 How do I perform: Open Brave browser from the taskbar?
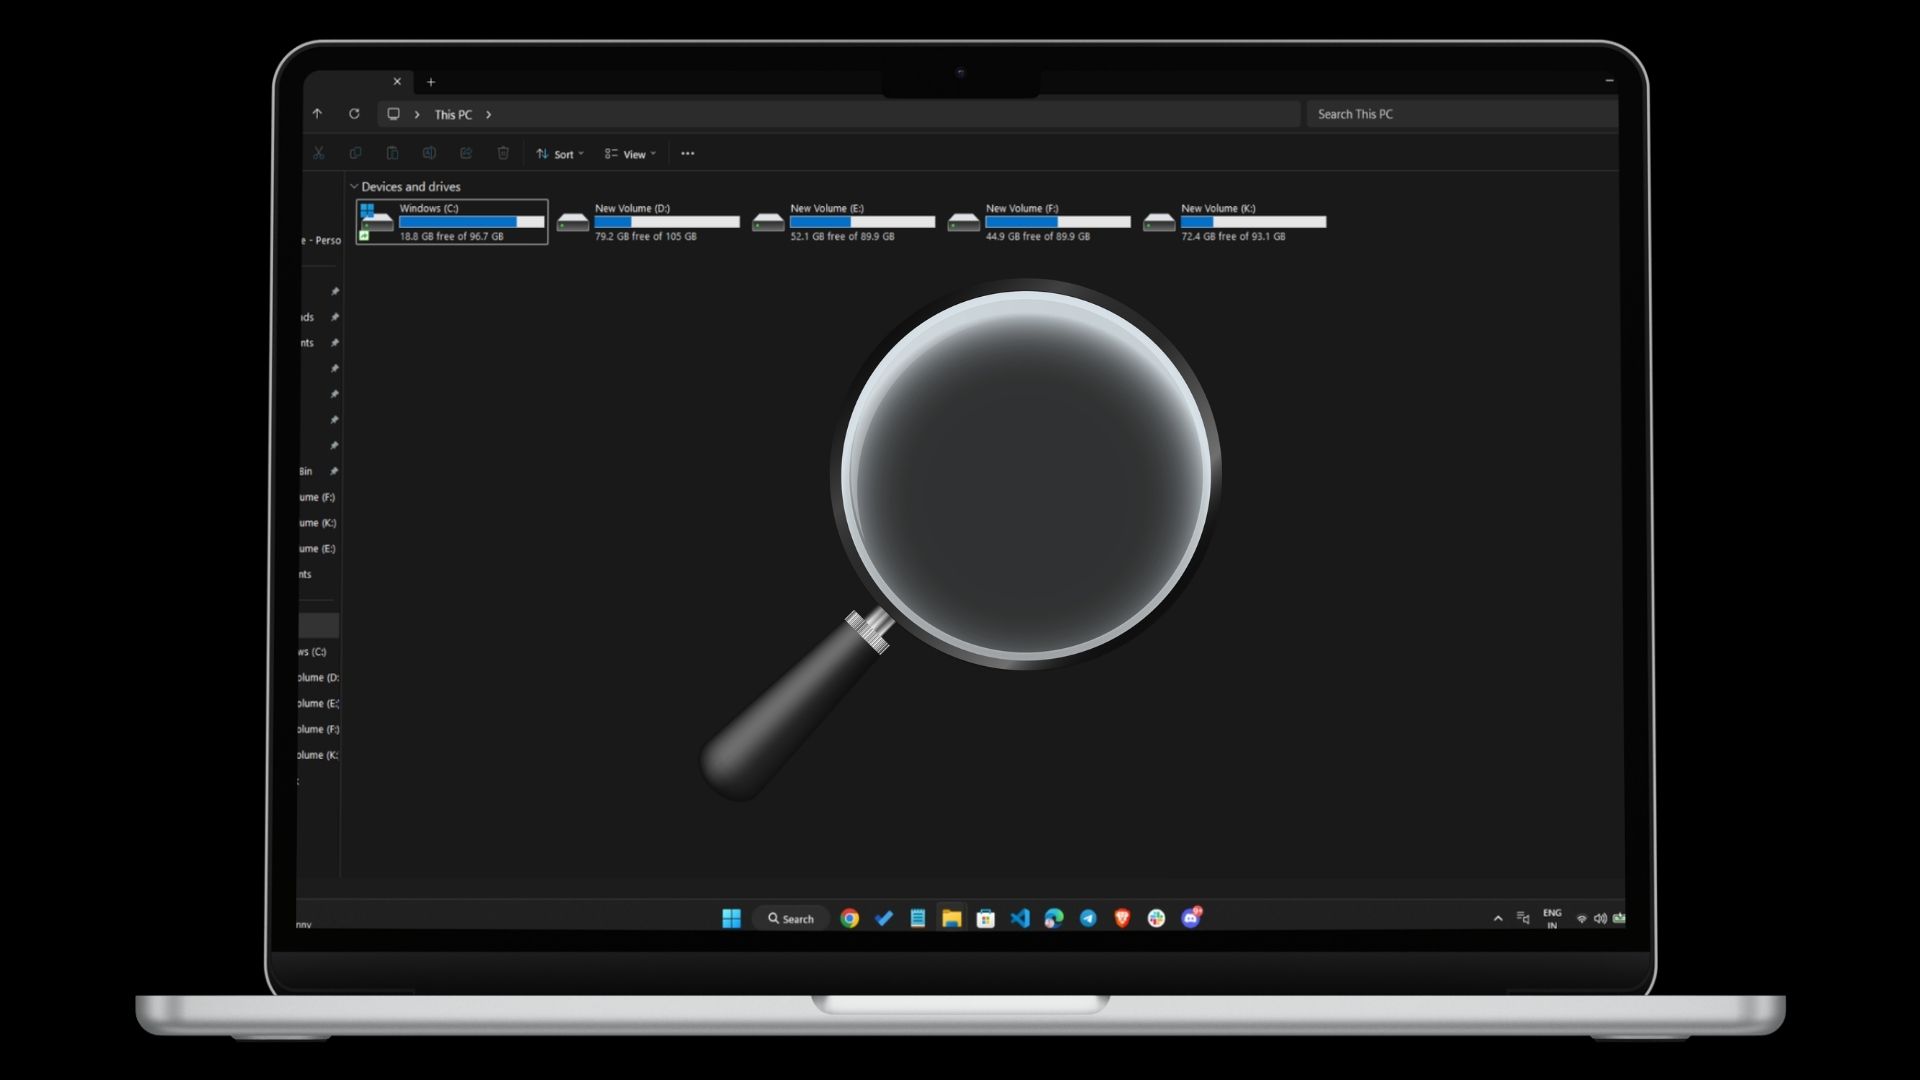(x=1122, y=918)
